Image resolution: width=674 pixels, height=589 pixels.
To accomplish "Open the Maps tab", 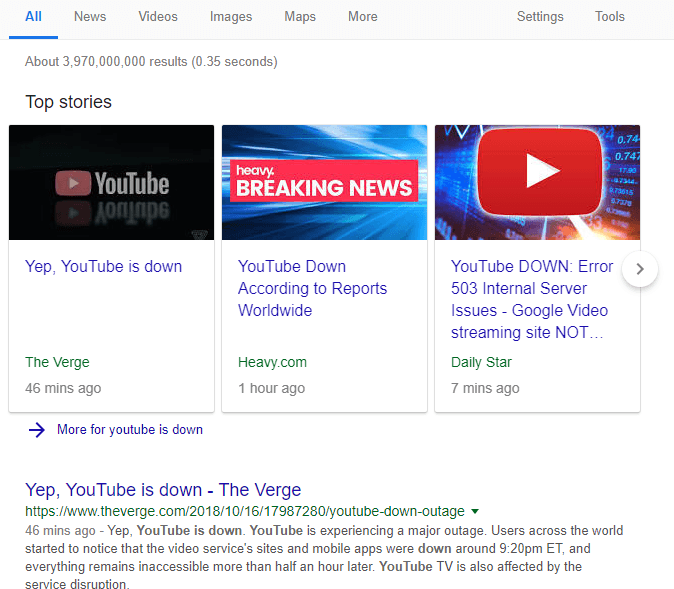I will 300,17.
